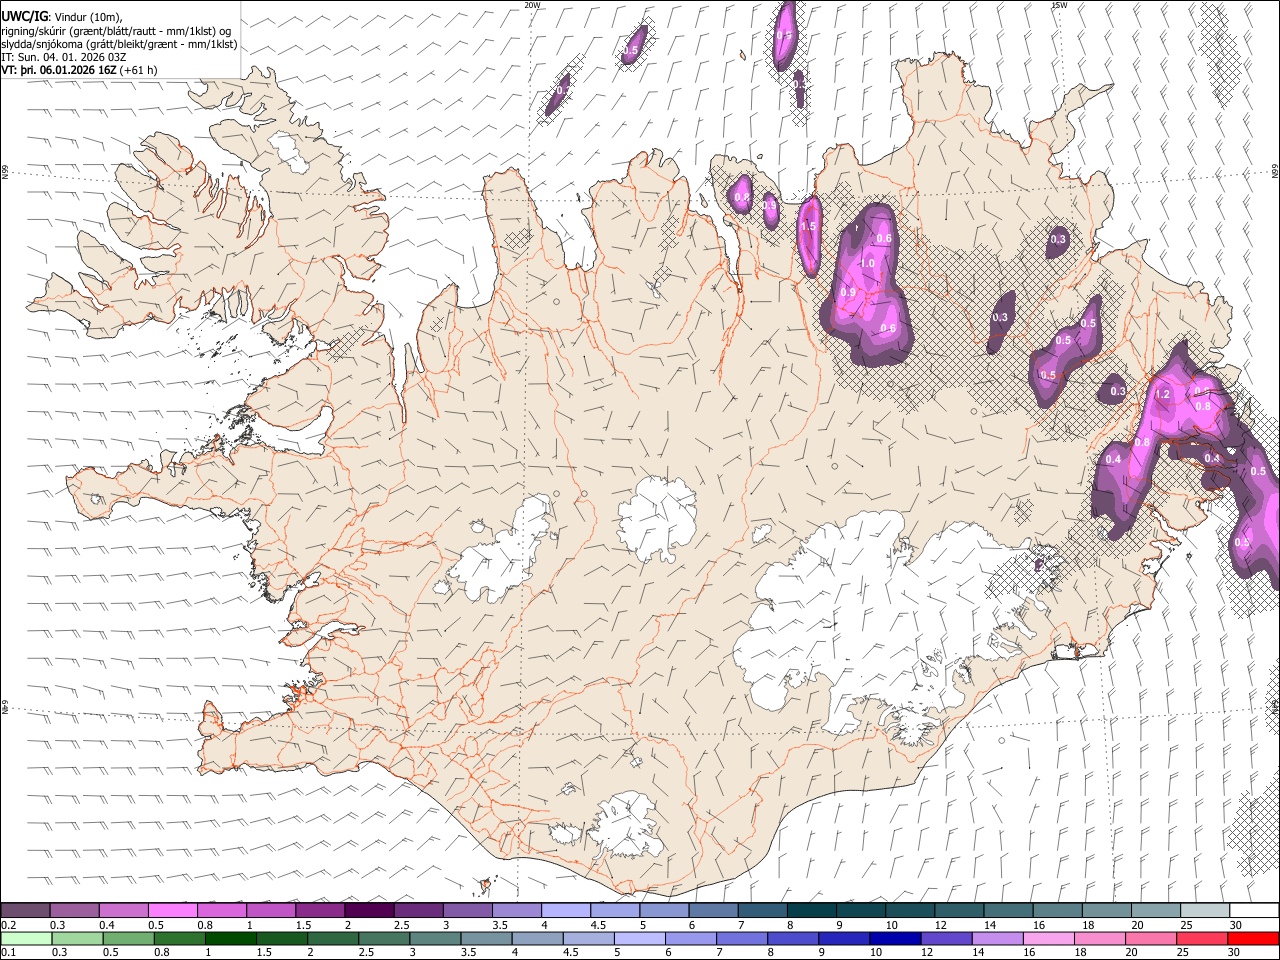Screen dimensions: 1280x960
Task: Pick the lower scale pink swatch starting at 20
Action: click(1150, 938)
